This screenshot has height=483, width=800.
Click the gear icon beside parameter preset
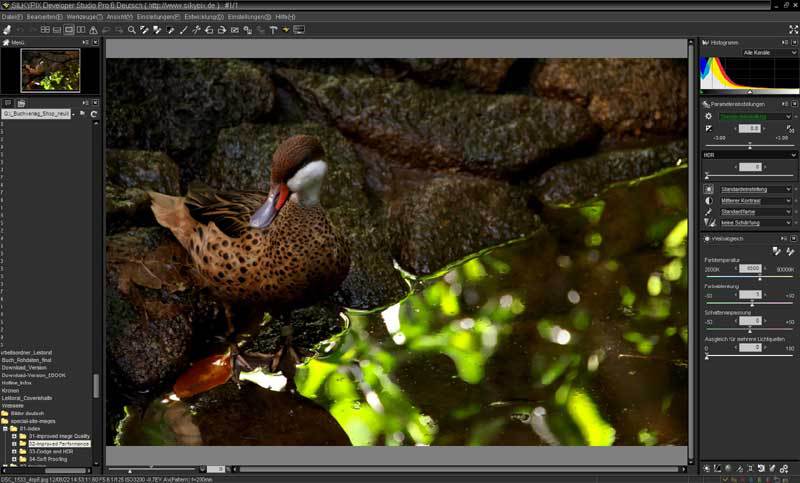click(x=708, y=116)
